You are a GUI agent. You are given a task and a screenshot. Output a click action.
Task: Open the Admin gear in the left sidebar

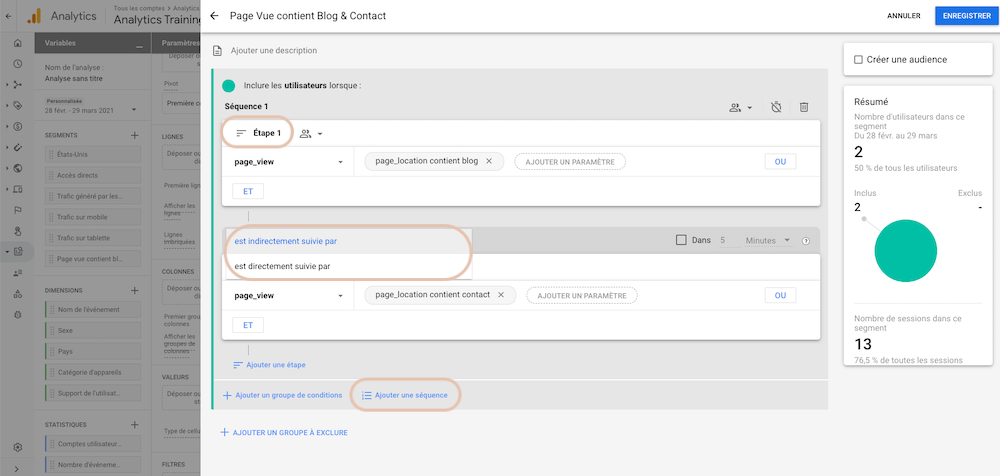coord(18,447)
